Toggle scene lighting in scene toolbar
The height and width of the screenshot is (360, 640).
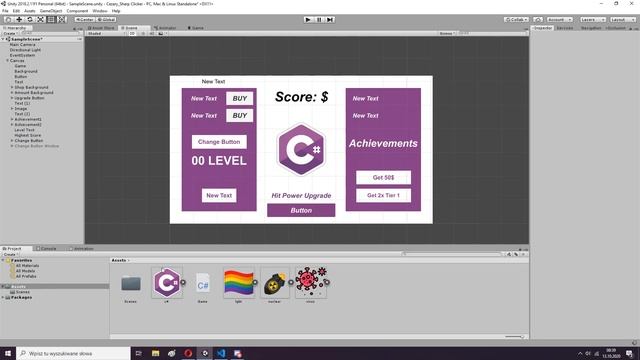143,33
